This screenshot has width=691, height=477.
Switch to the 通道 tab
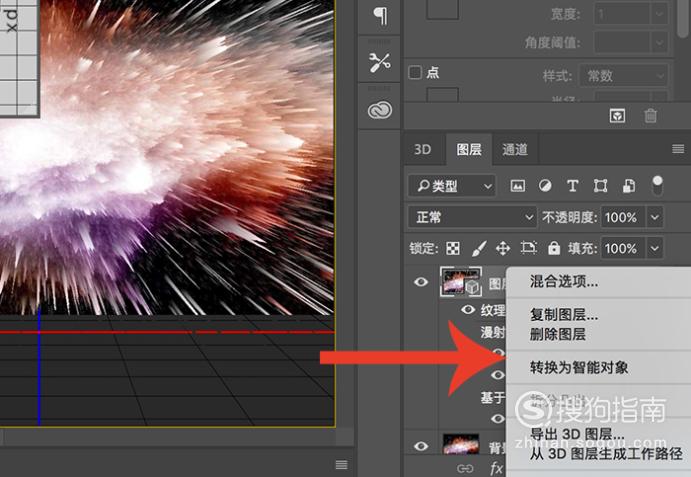click(515, 149)
